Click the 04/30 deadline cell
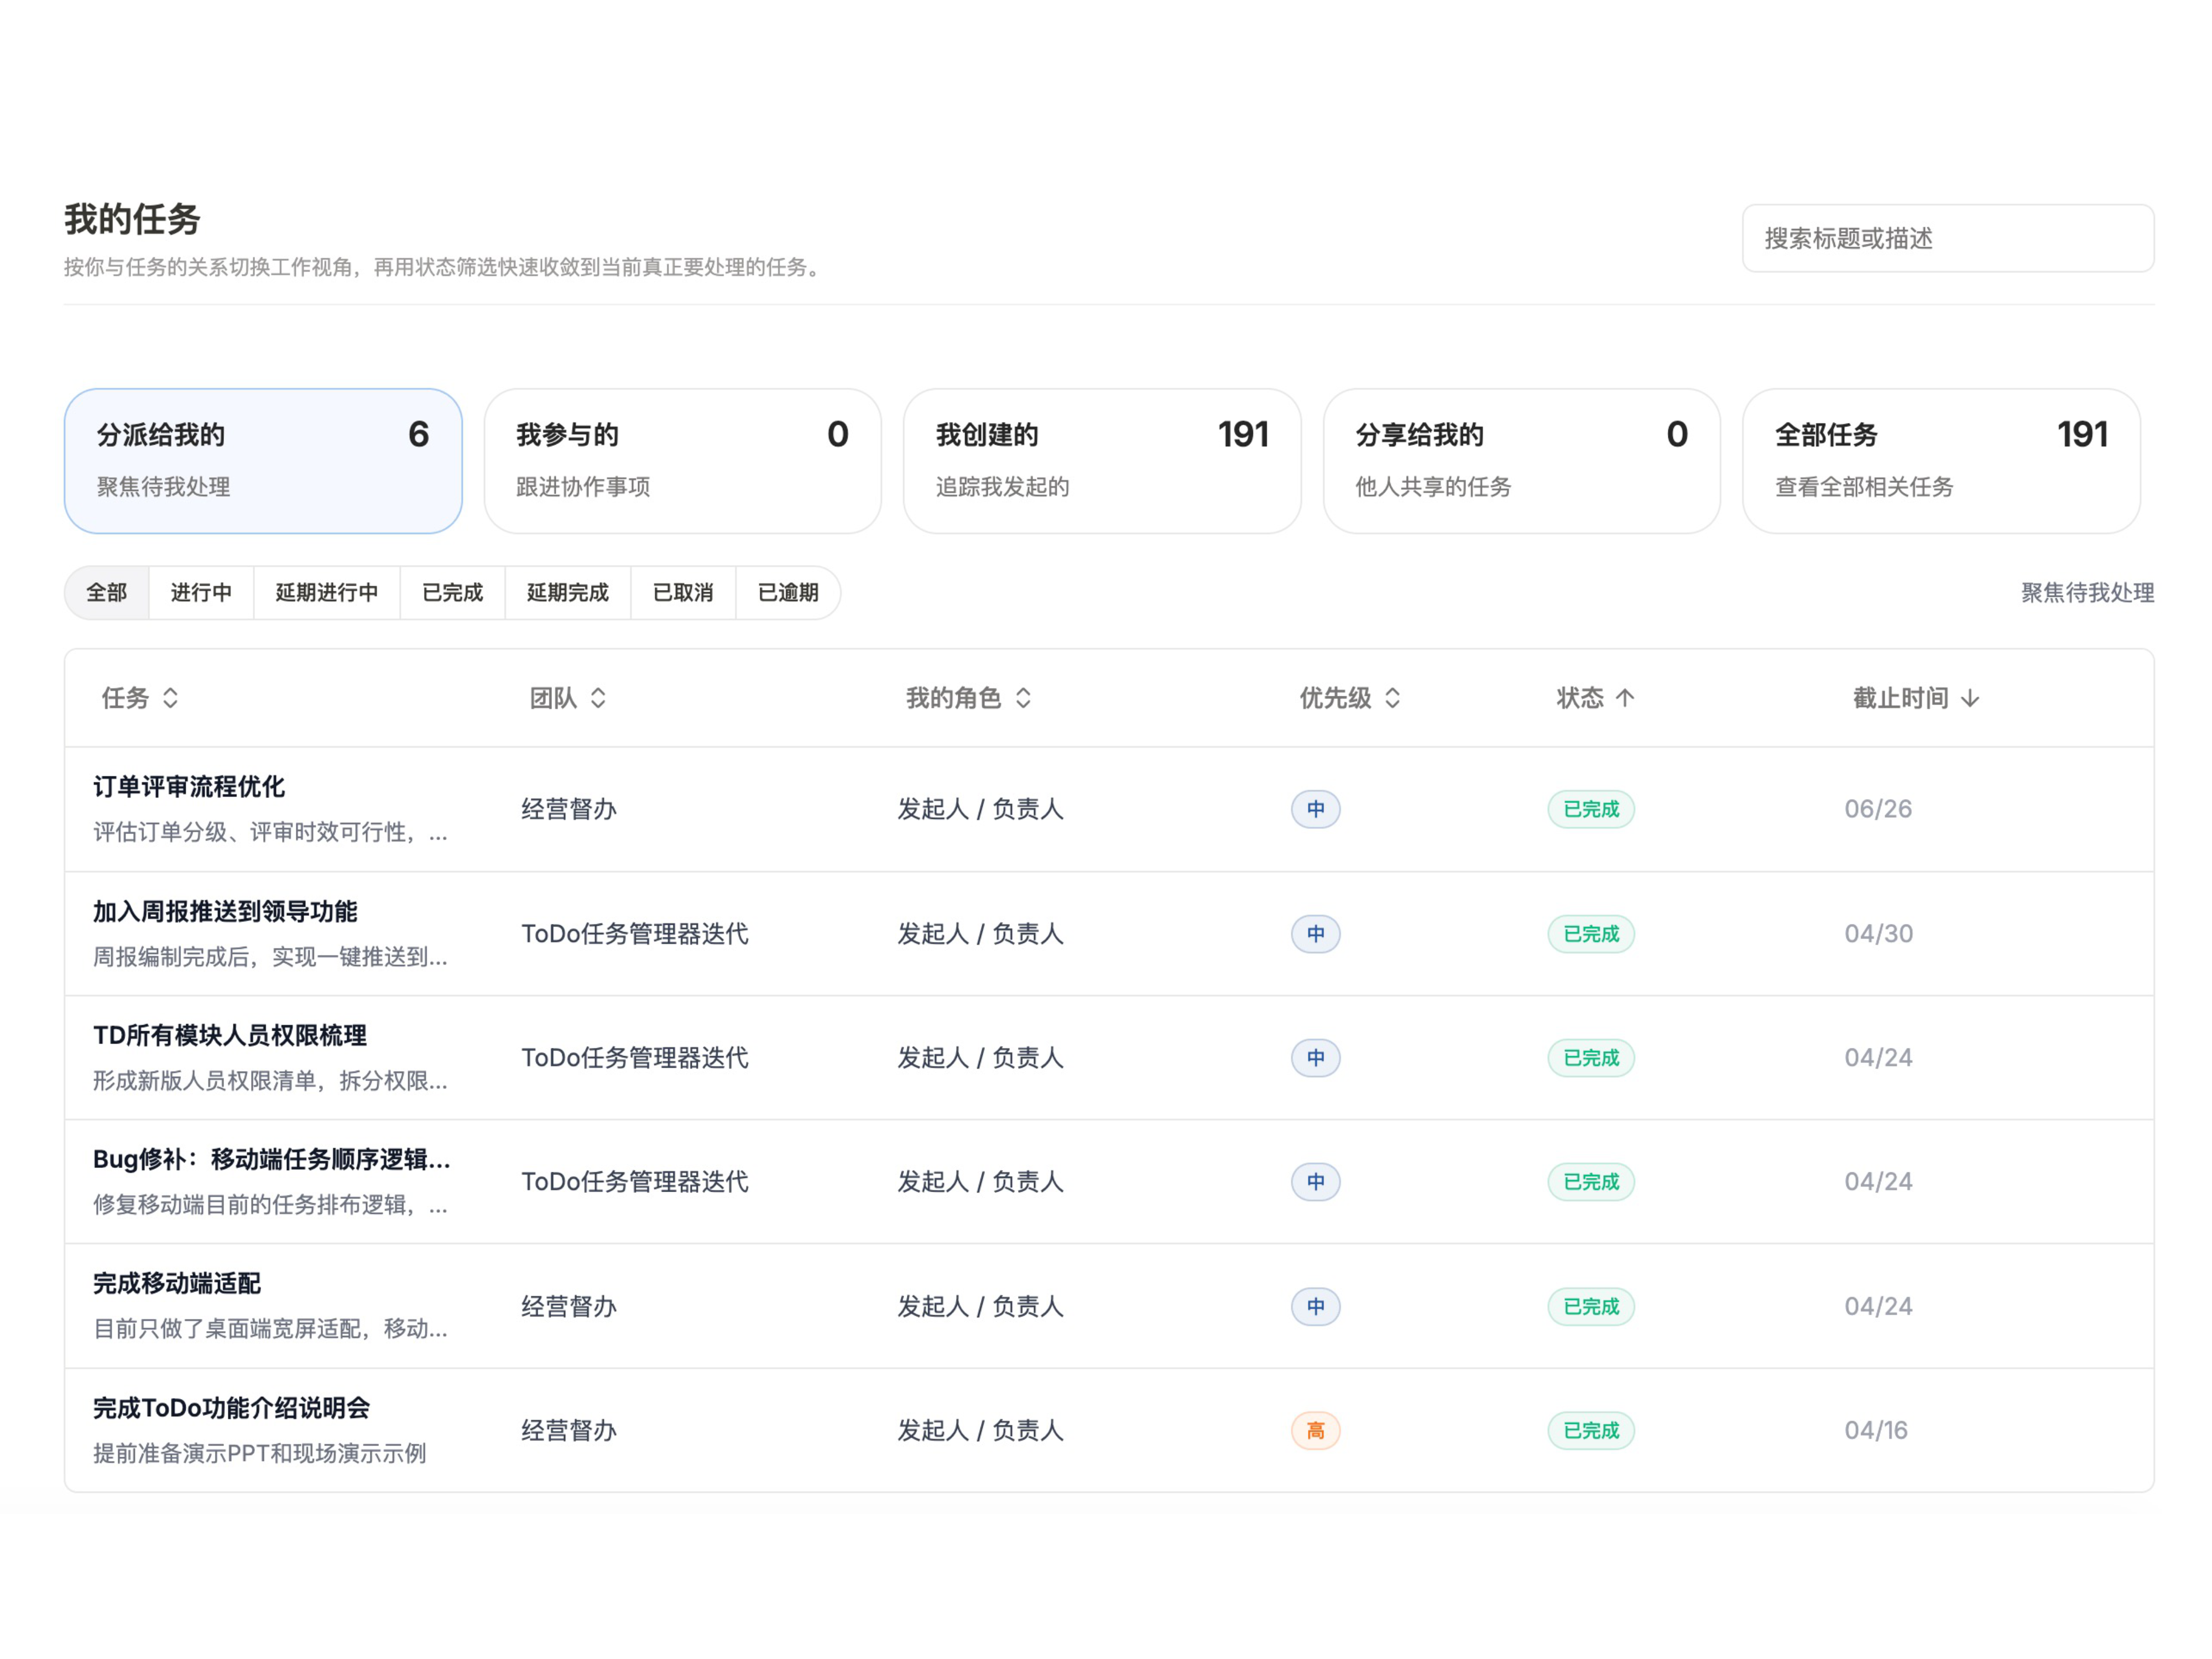 (1878, 934)
